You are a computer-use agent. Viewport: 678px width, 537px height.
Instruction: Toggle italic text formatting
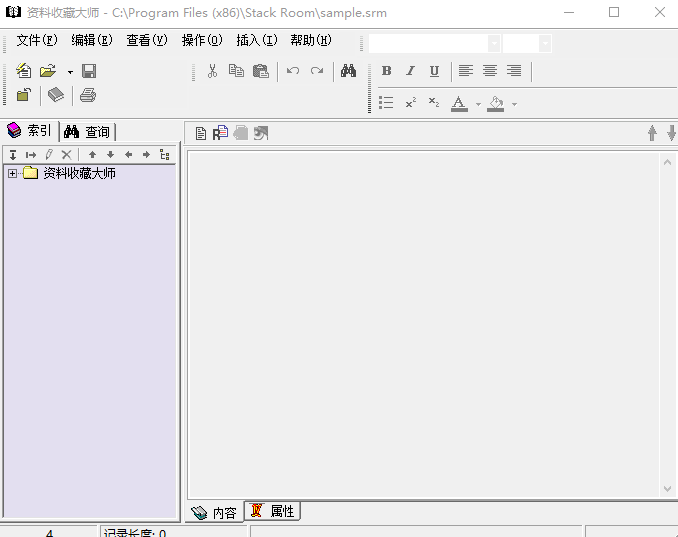[x=410, y=71]
